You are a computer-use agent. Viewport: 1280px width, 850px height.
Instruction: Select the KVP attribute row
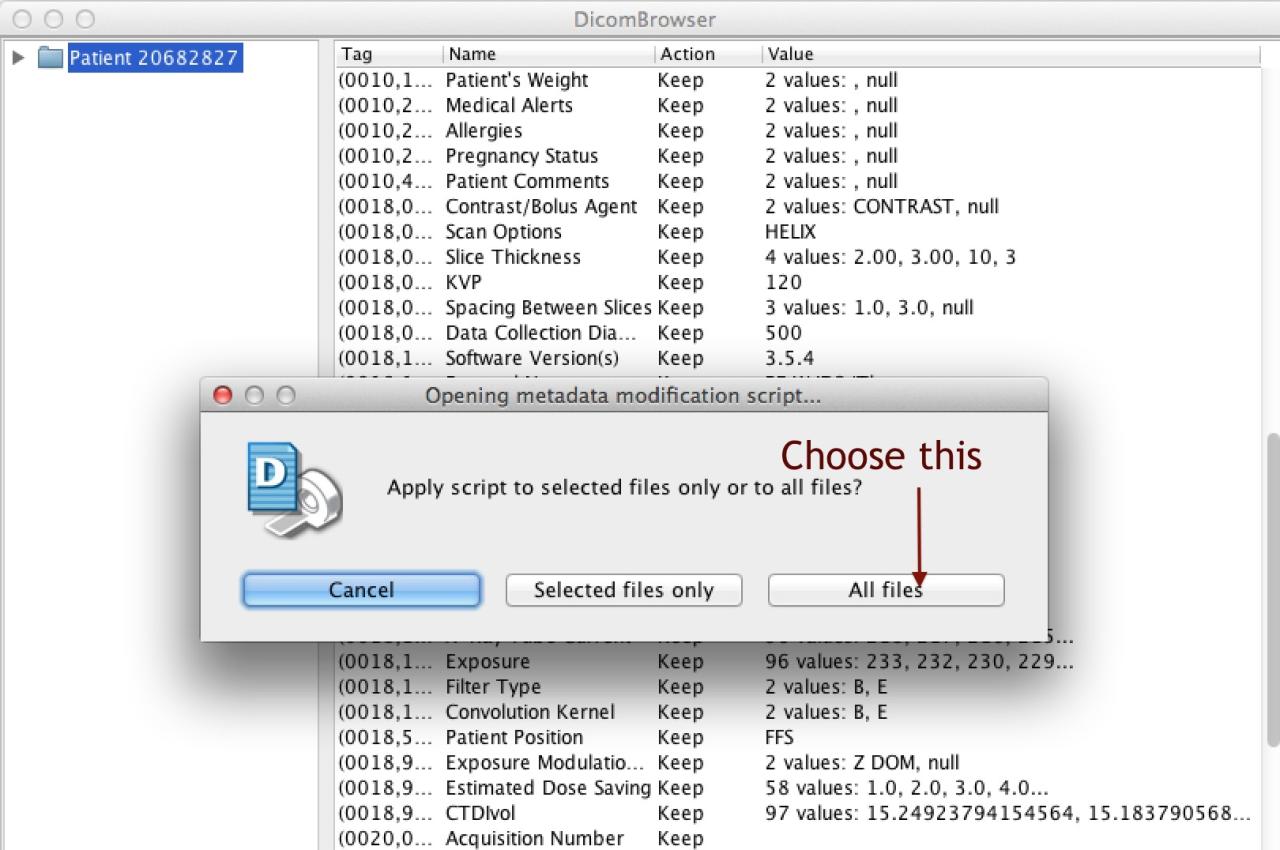(x=463, y=282)
